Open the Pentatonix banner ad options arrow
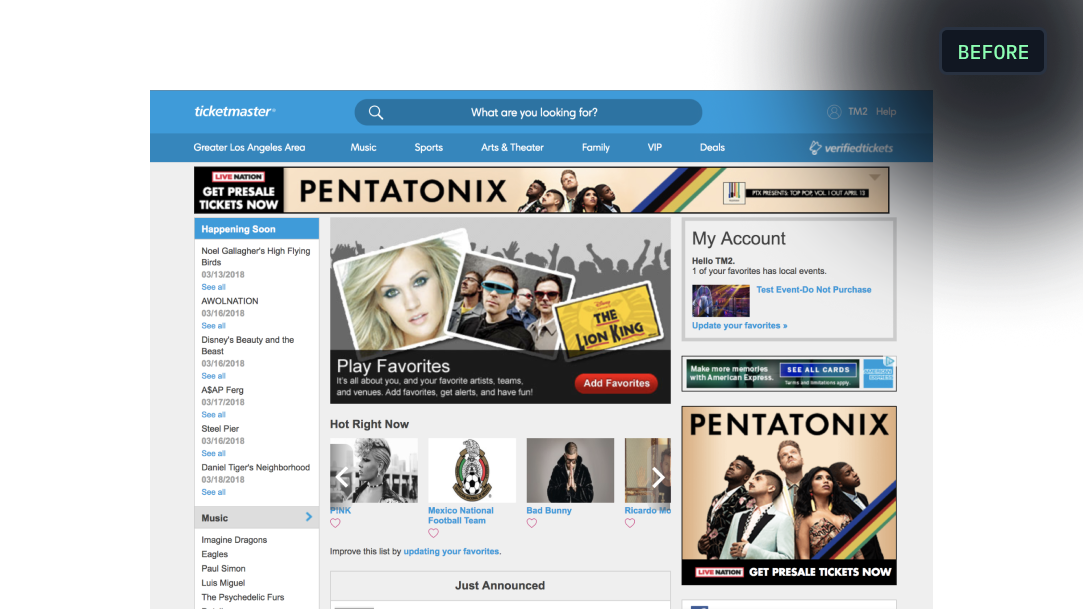This screenshot has height=609, width=1083. 874,177
